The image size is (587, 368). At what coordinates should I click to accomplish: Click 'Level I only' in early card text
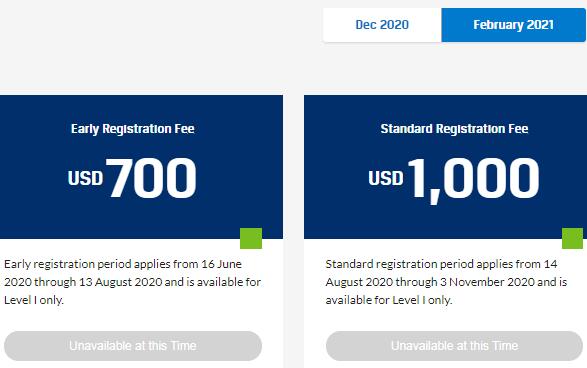click(34, 300)
